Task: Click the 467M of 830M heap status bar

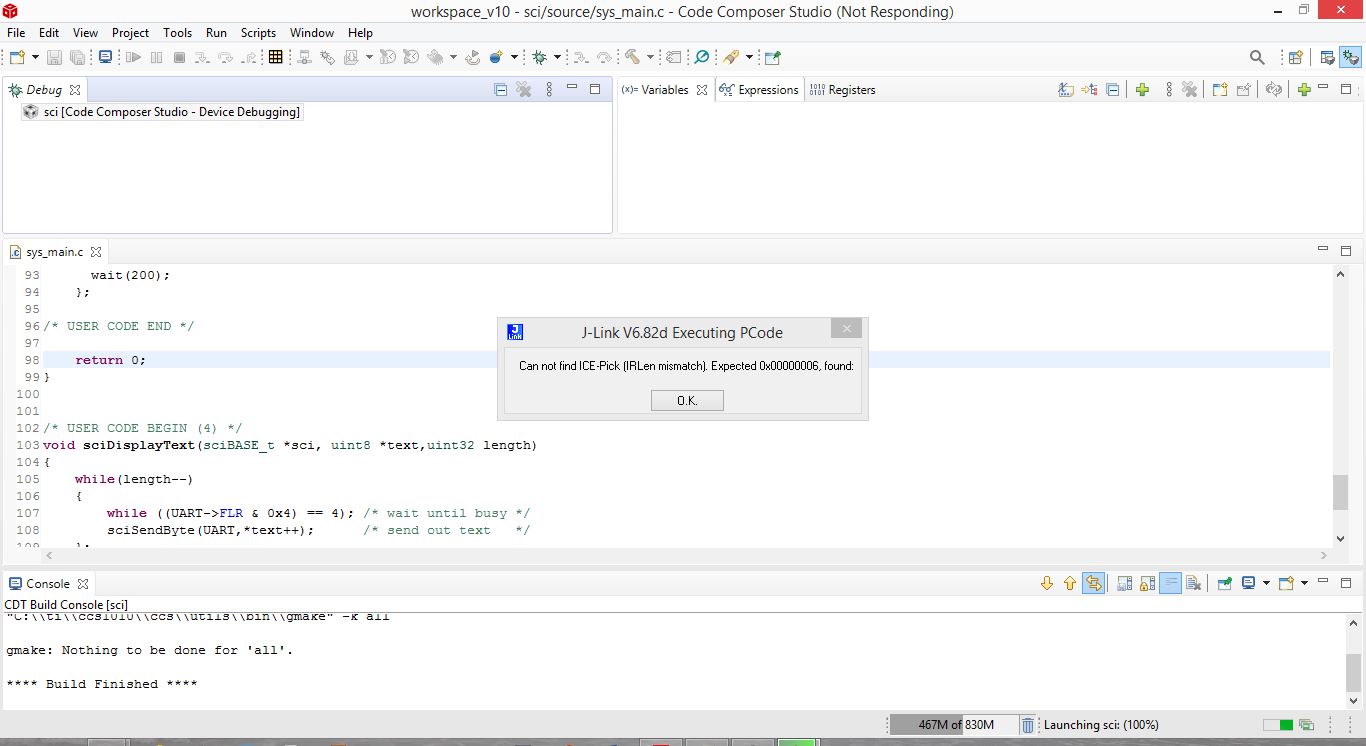Action: pyautogui.click(x=953, y=725)
